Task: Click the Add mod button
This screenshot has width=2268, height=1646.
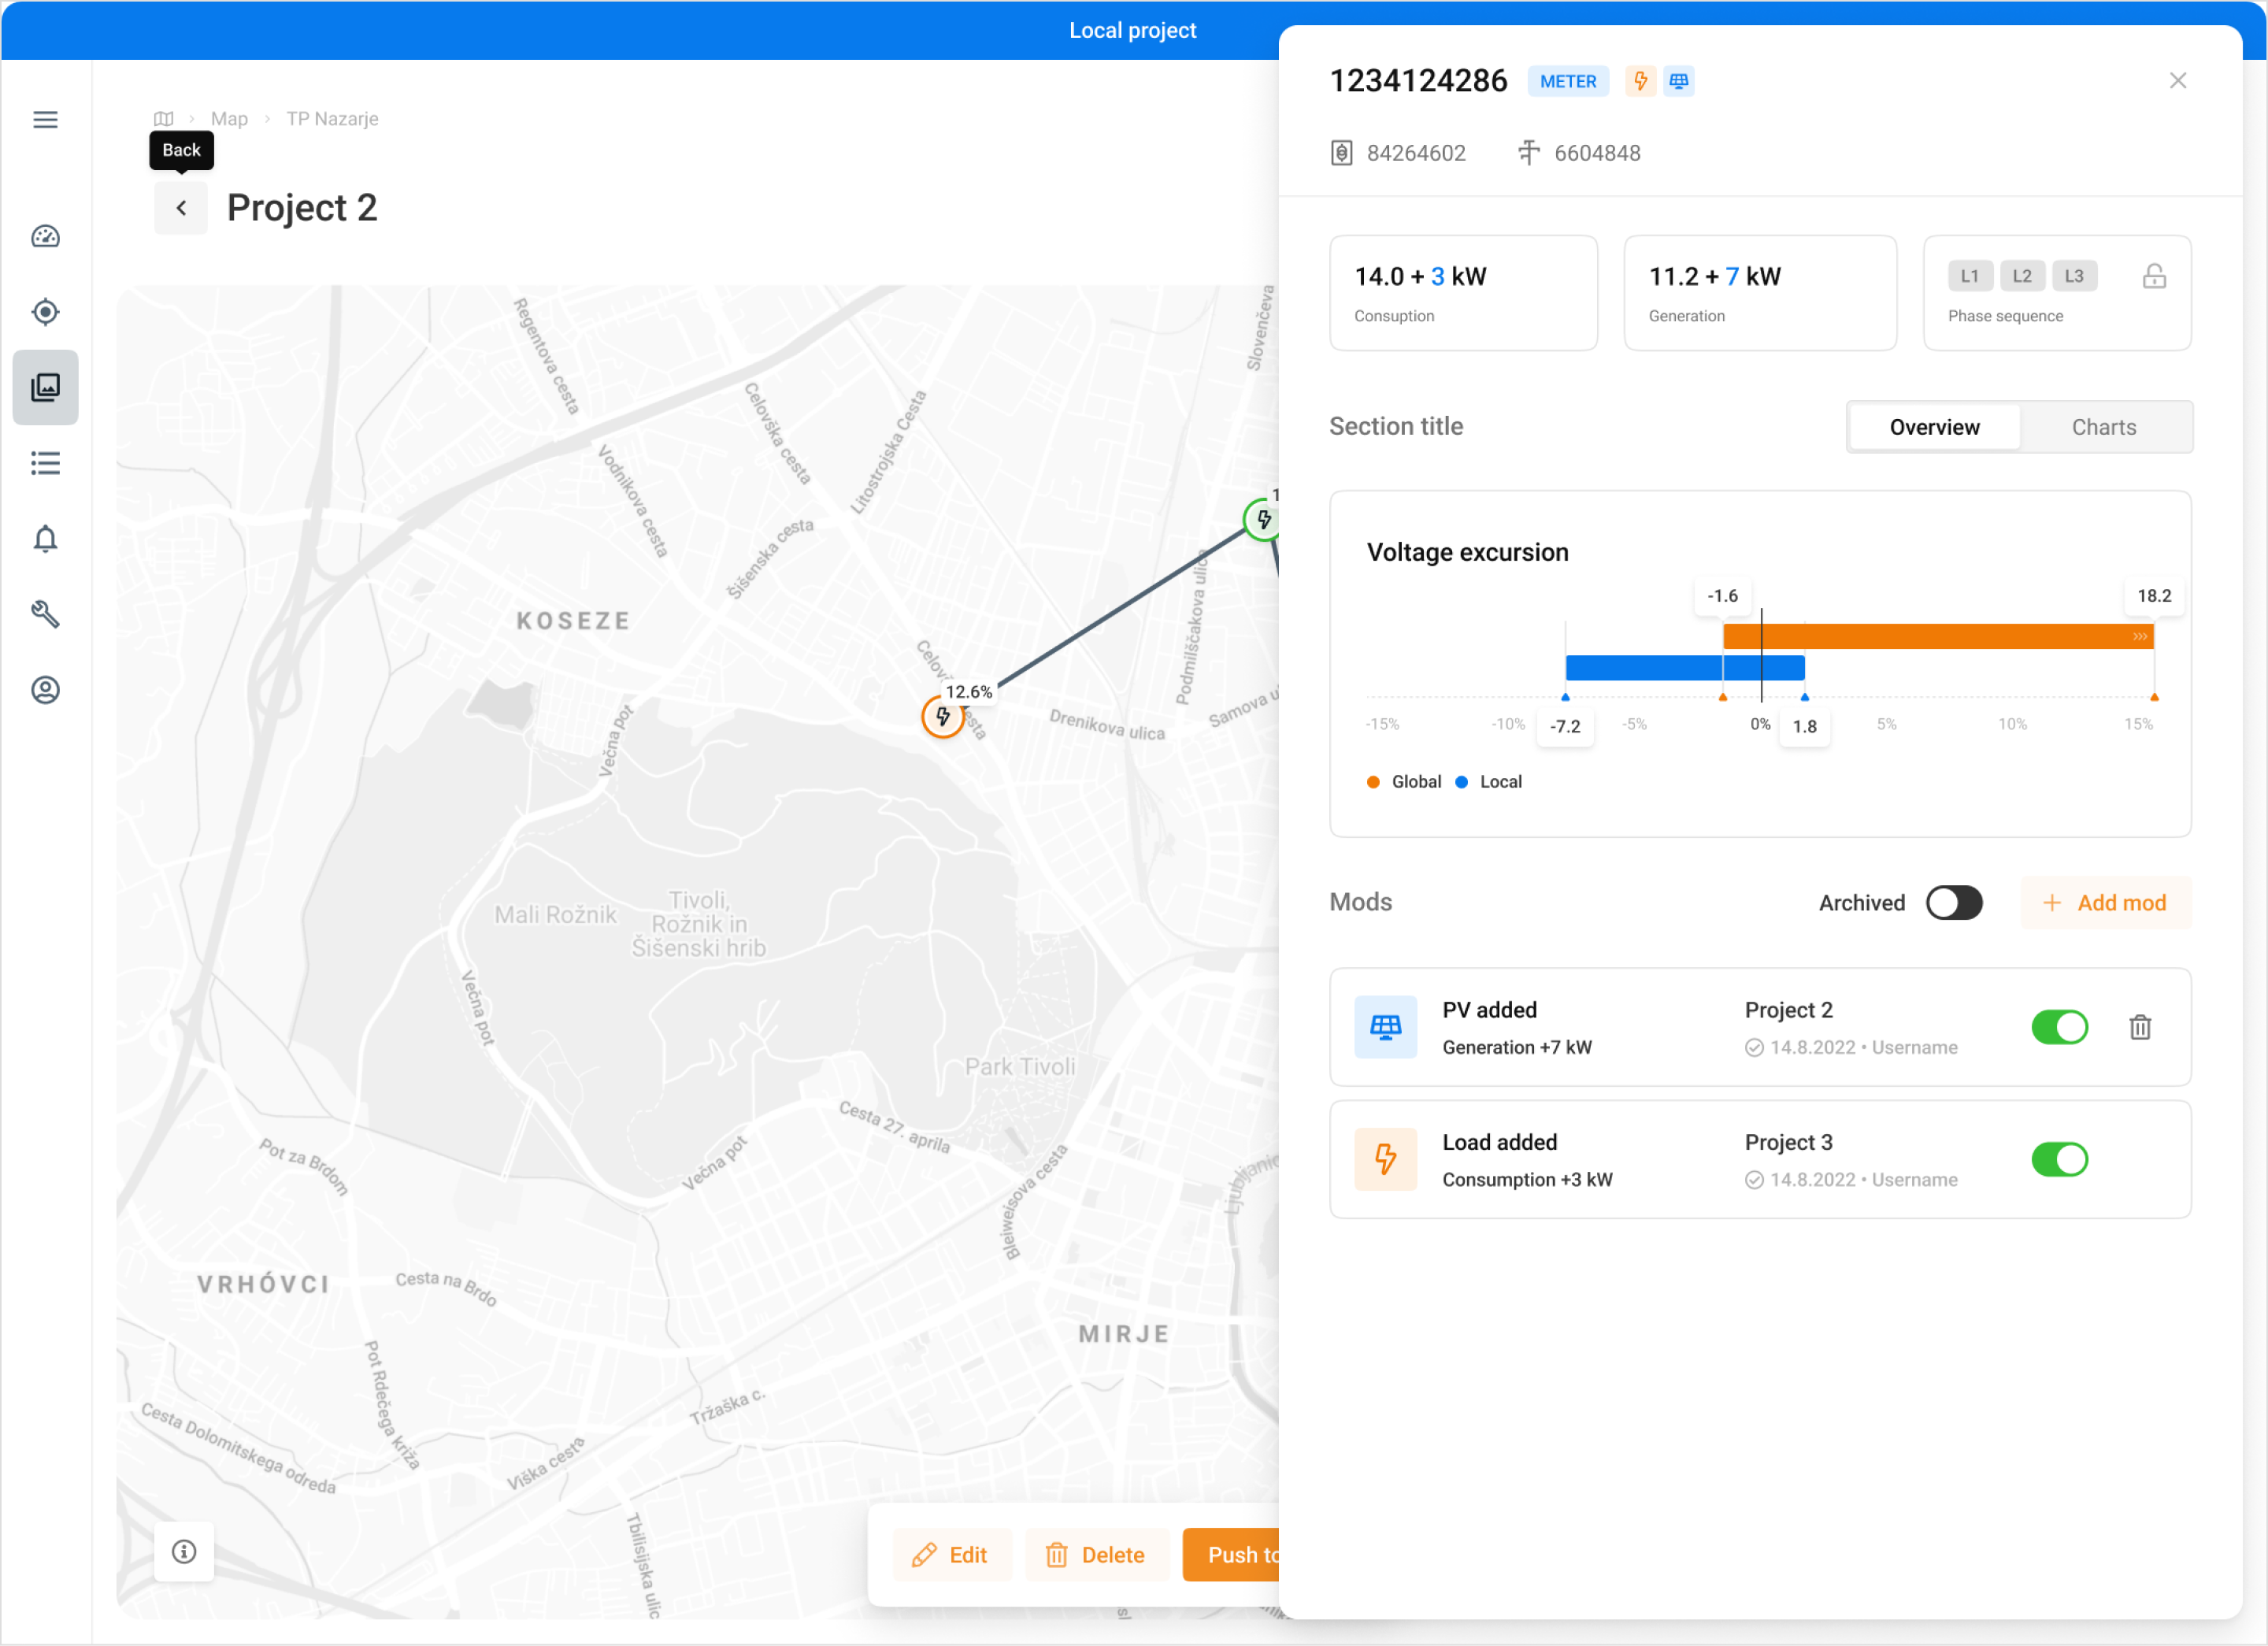Action: pos(2104,902)
